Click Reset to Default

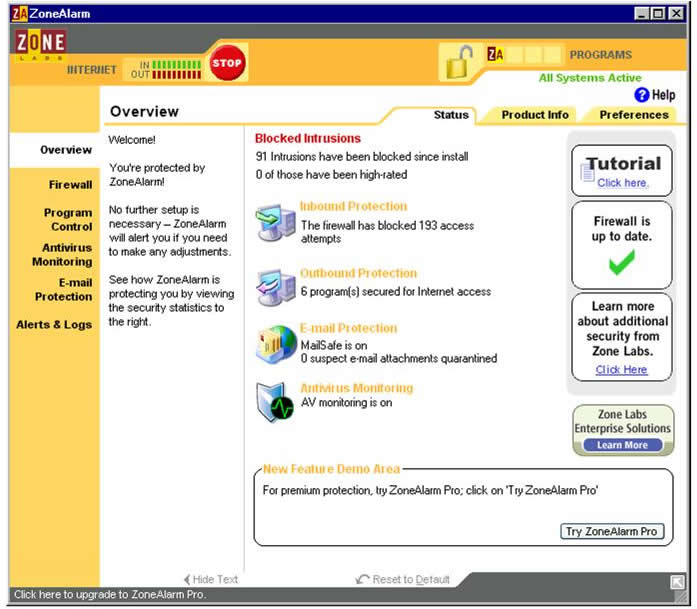coord(403,579)
